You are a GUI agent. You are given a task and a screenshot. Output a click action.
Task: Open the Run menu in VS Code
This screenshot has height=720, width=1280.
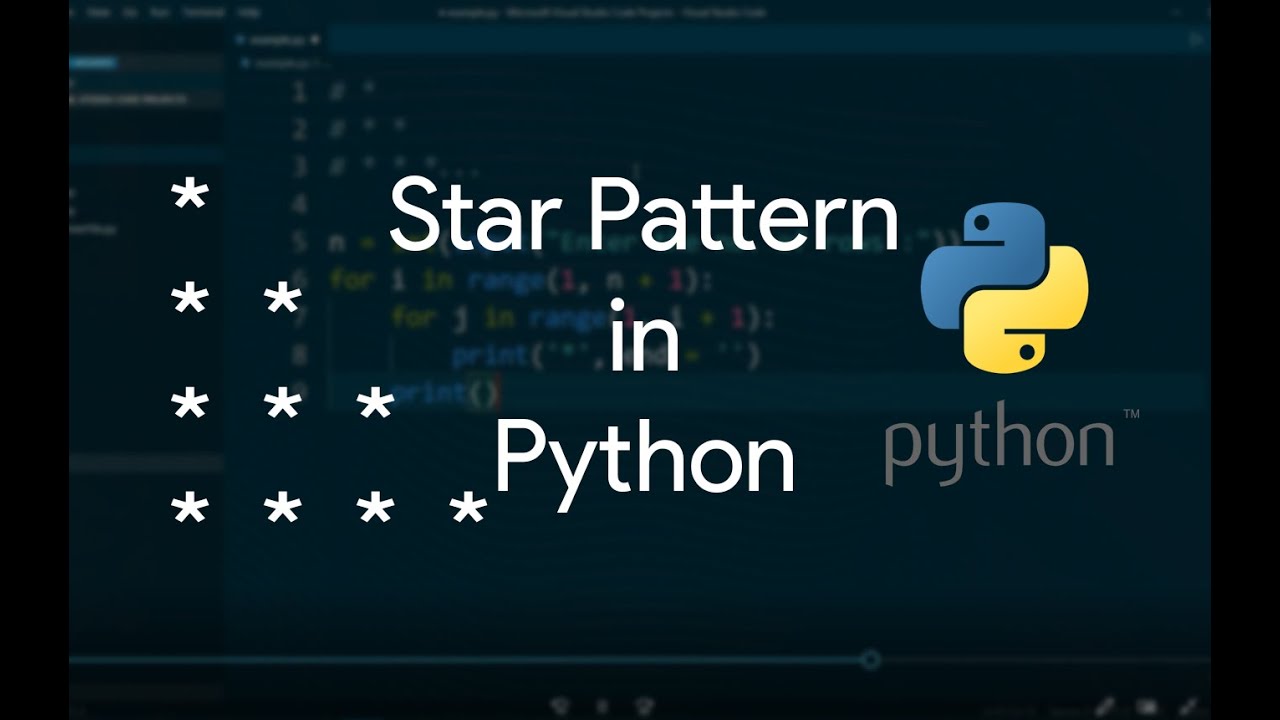(160, 12)
